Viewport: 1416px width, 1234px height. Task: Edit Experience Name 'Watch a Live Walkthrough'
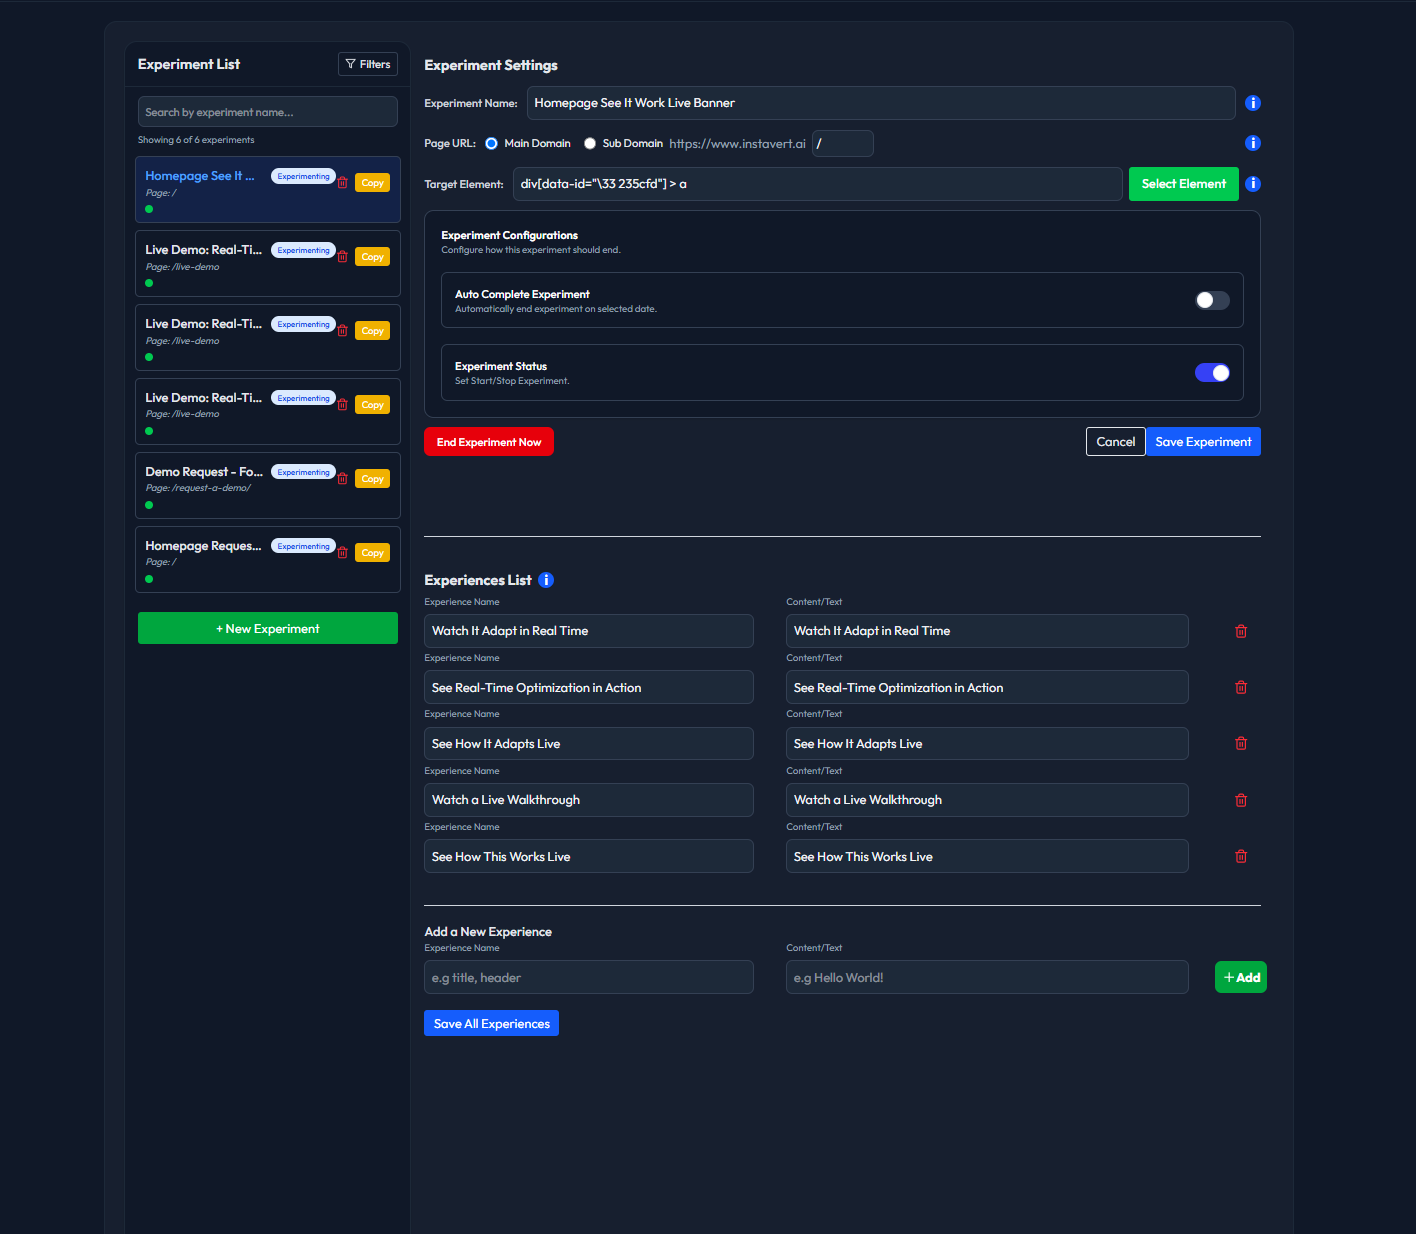tap(589, 800)
